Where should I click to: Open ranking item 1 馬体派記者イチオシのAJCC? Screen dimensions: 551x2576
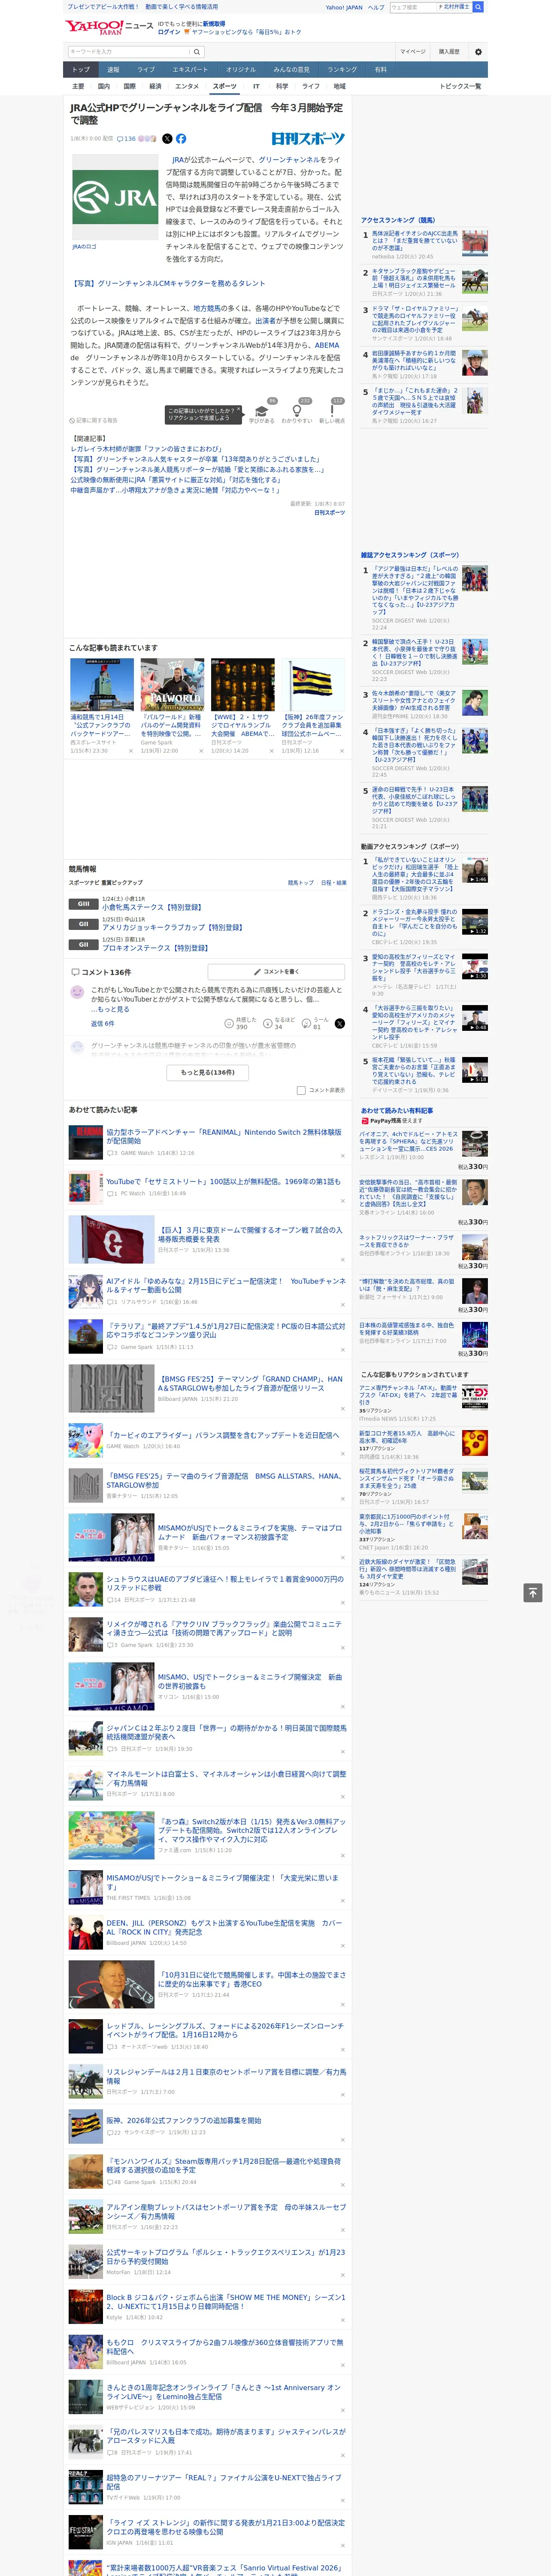tap(415, 241)
